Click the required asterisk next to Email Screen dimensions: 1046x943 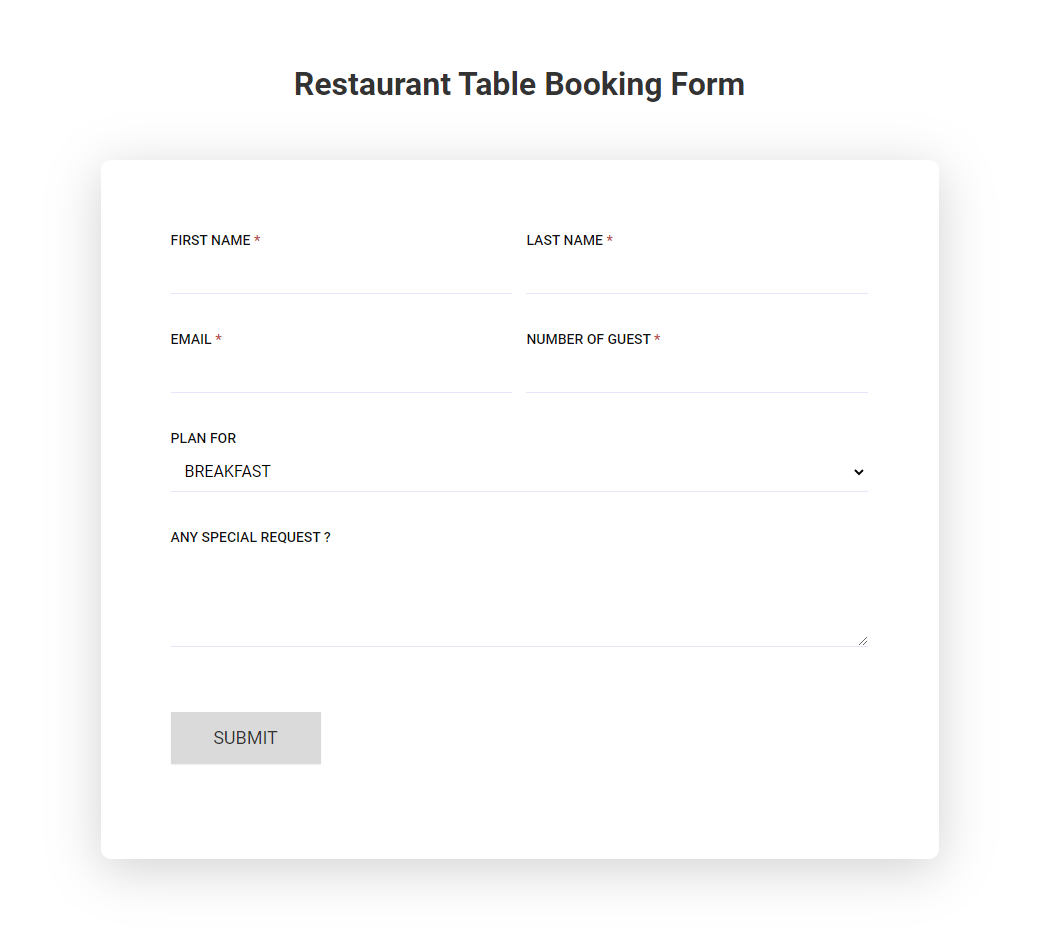coord(219,340)
